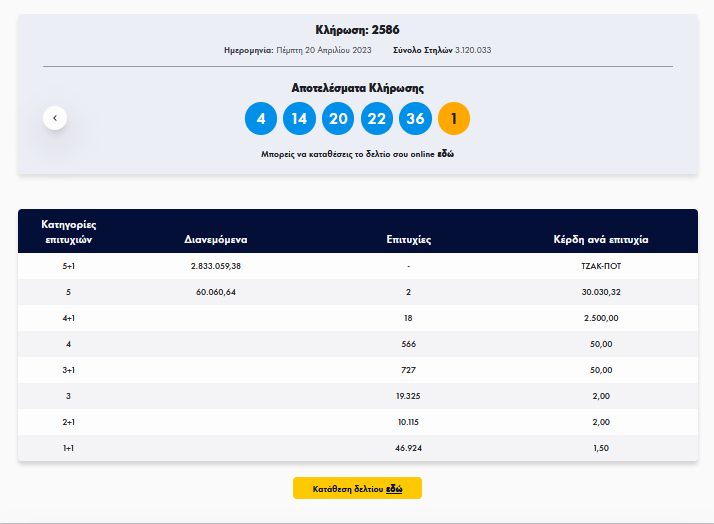Click the 46.924 winners count
The height and width of the screenshot is (524, 714).
pos(408,448)
